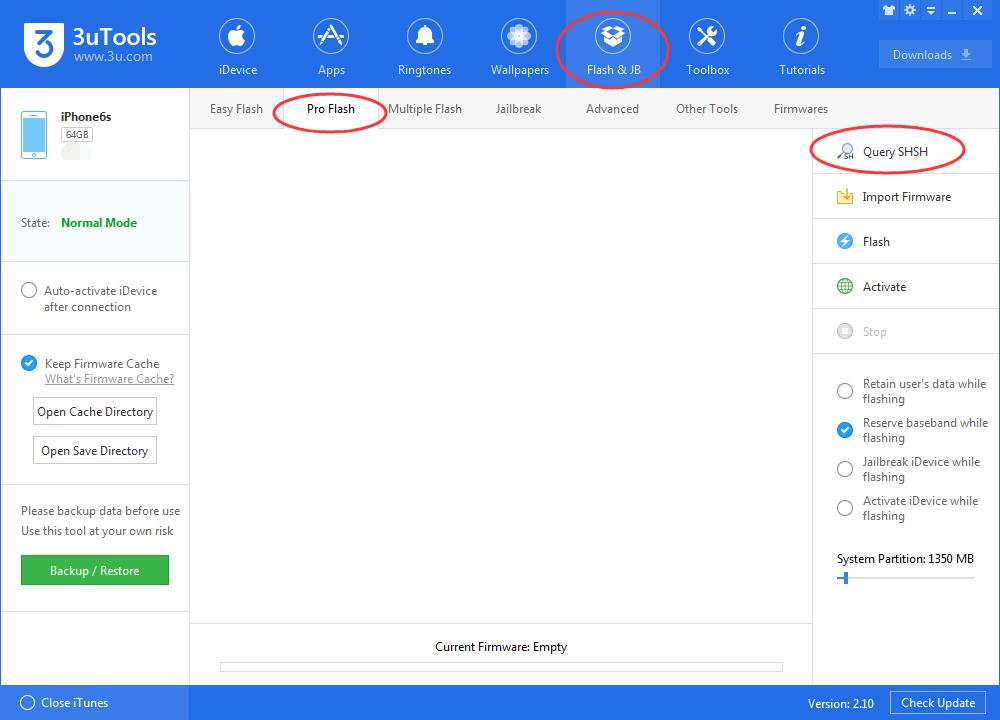The height and width of the screenshot is (720, 1000).
Task: Click the green Backup / Restore button
Action: coord(94,570)
